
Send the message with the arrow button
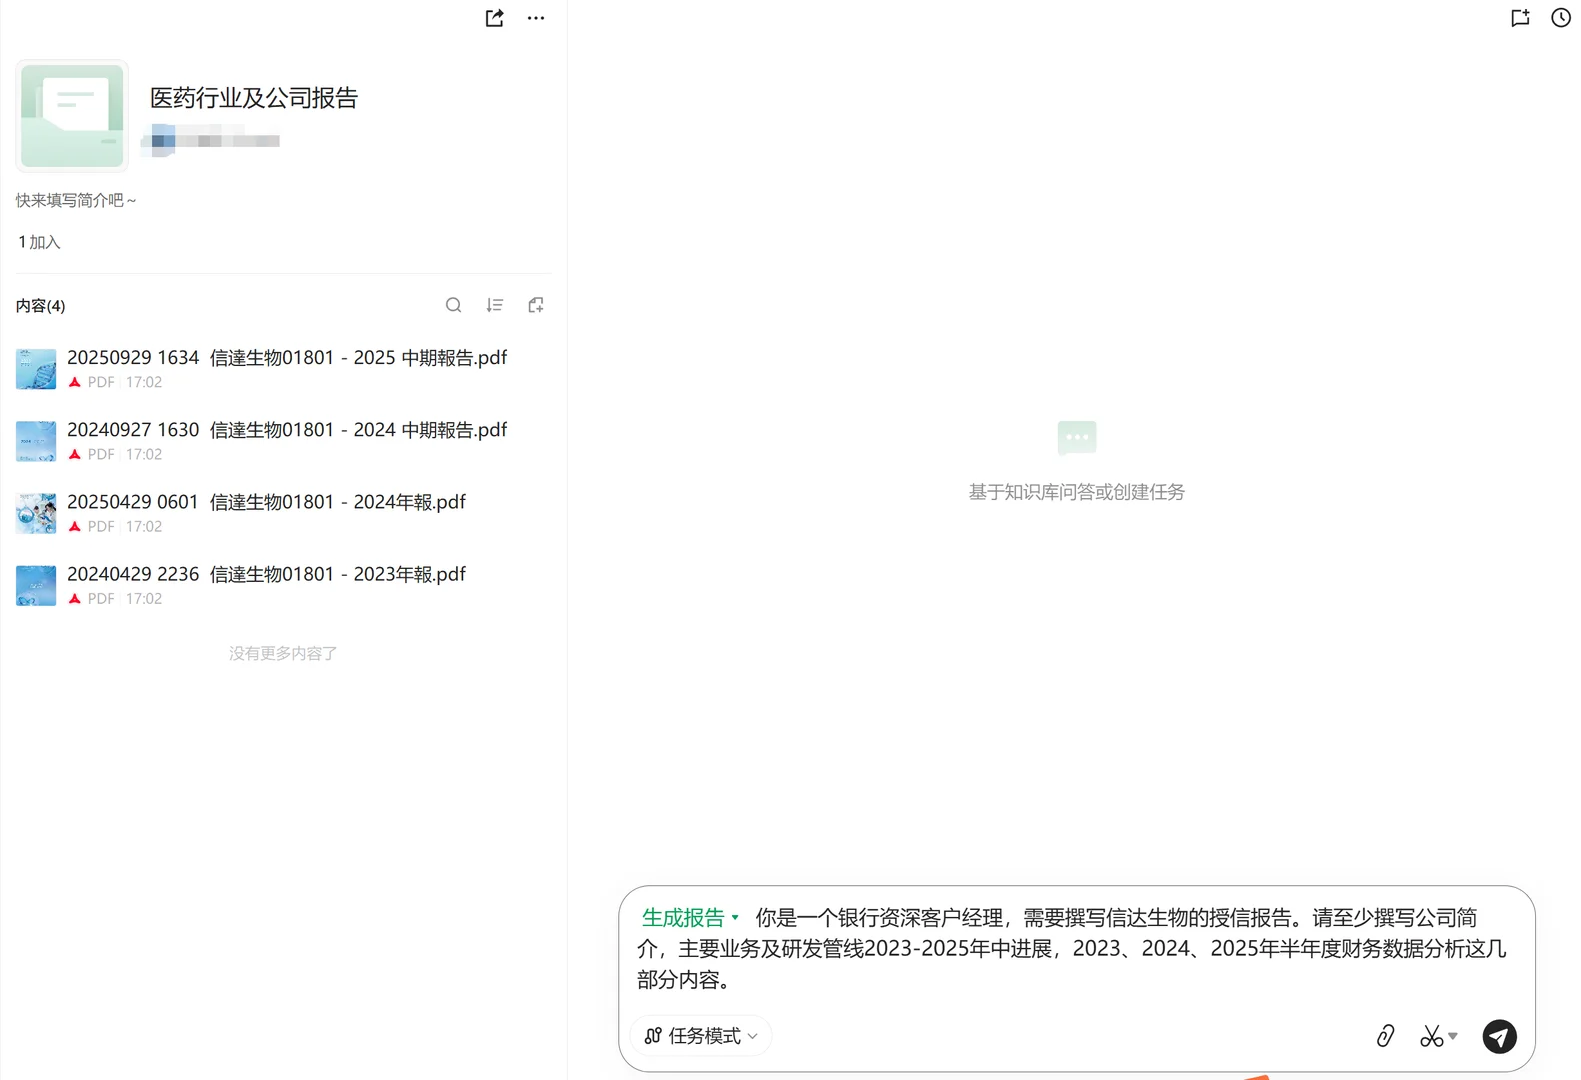point(1499,1036)
